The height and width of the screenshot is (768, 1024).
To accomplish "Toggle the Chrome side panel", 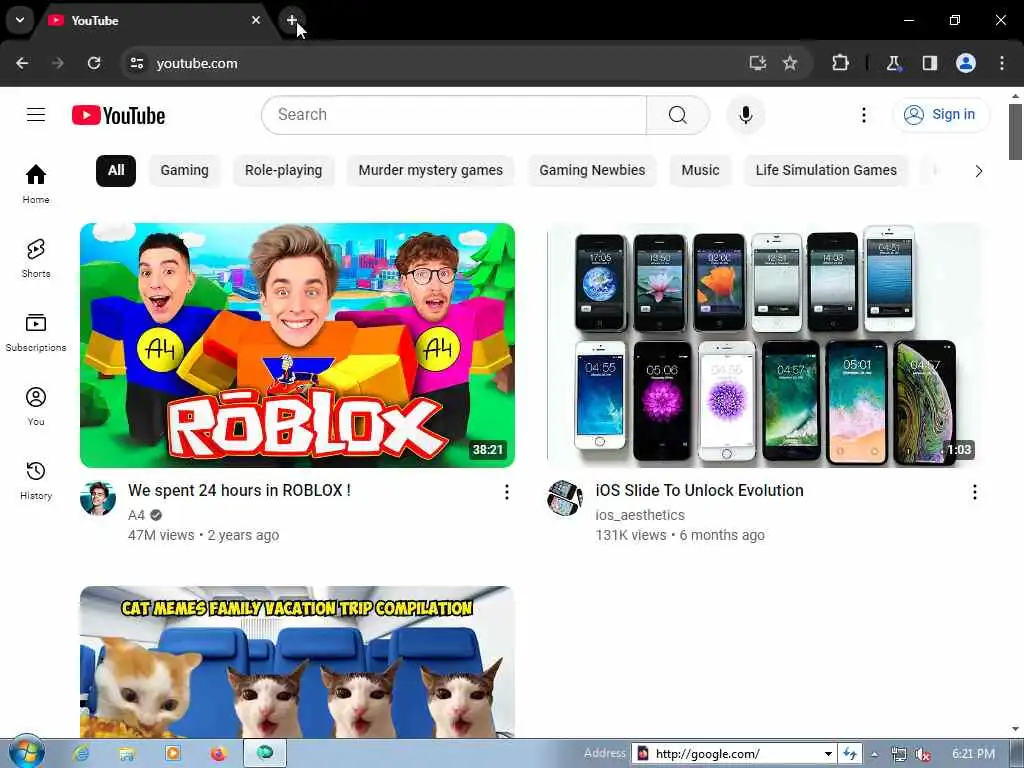I will point(930,63).
